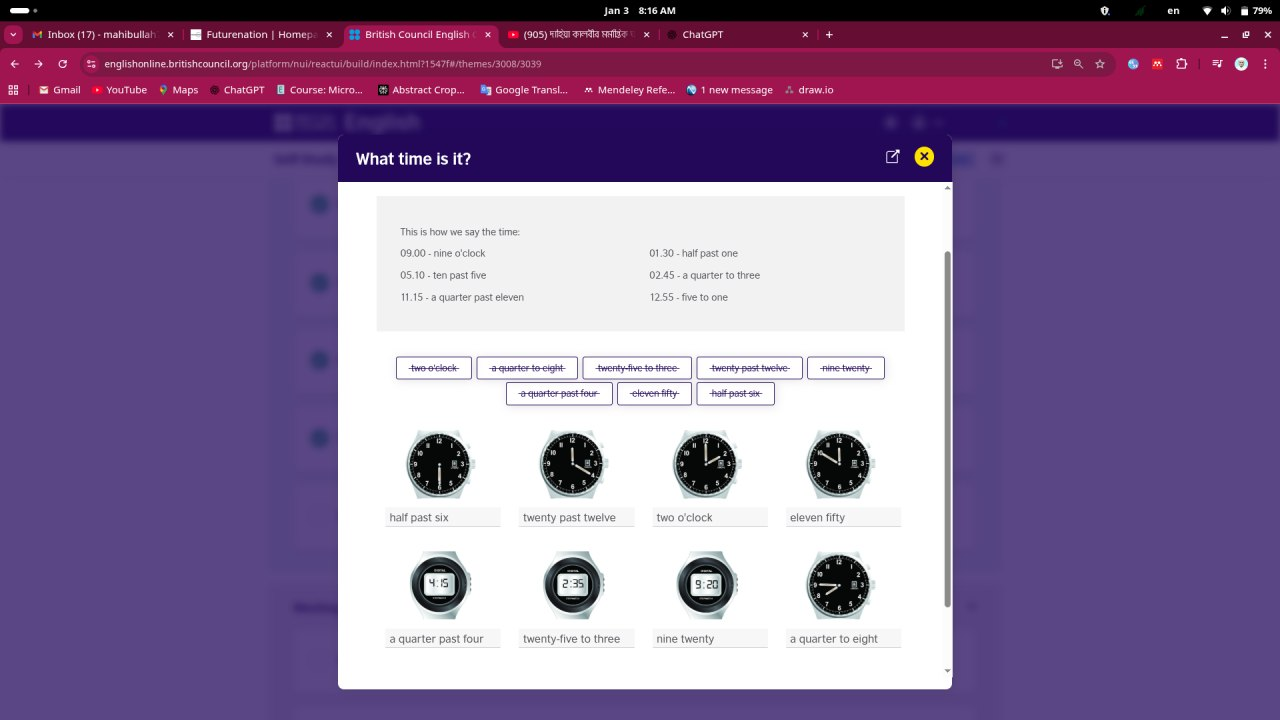Close the 'What time is it?' dialog
This screenshot has width=1280, height=720.
tap(924, 157)
